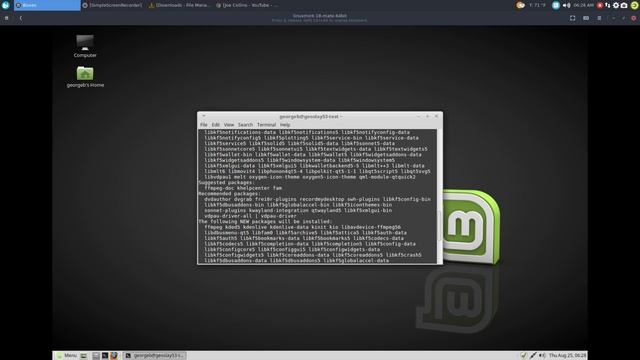
Task: Open the settings gear in host tray
Action: point(616,5)
